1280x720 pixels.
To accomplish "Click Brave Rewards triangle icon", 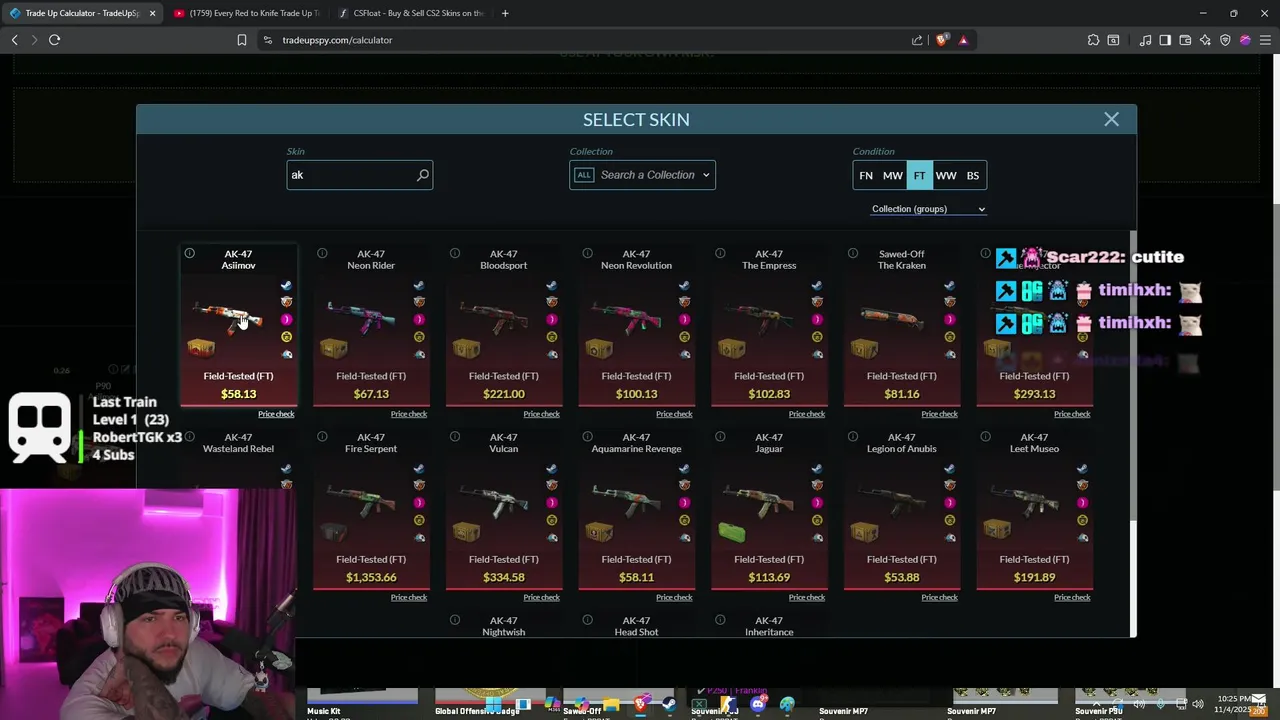I will [x=963, y=40].
